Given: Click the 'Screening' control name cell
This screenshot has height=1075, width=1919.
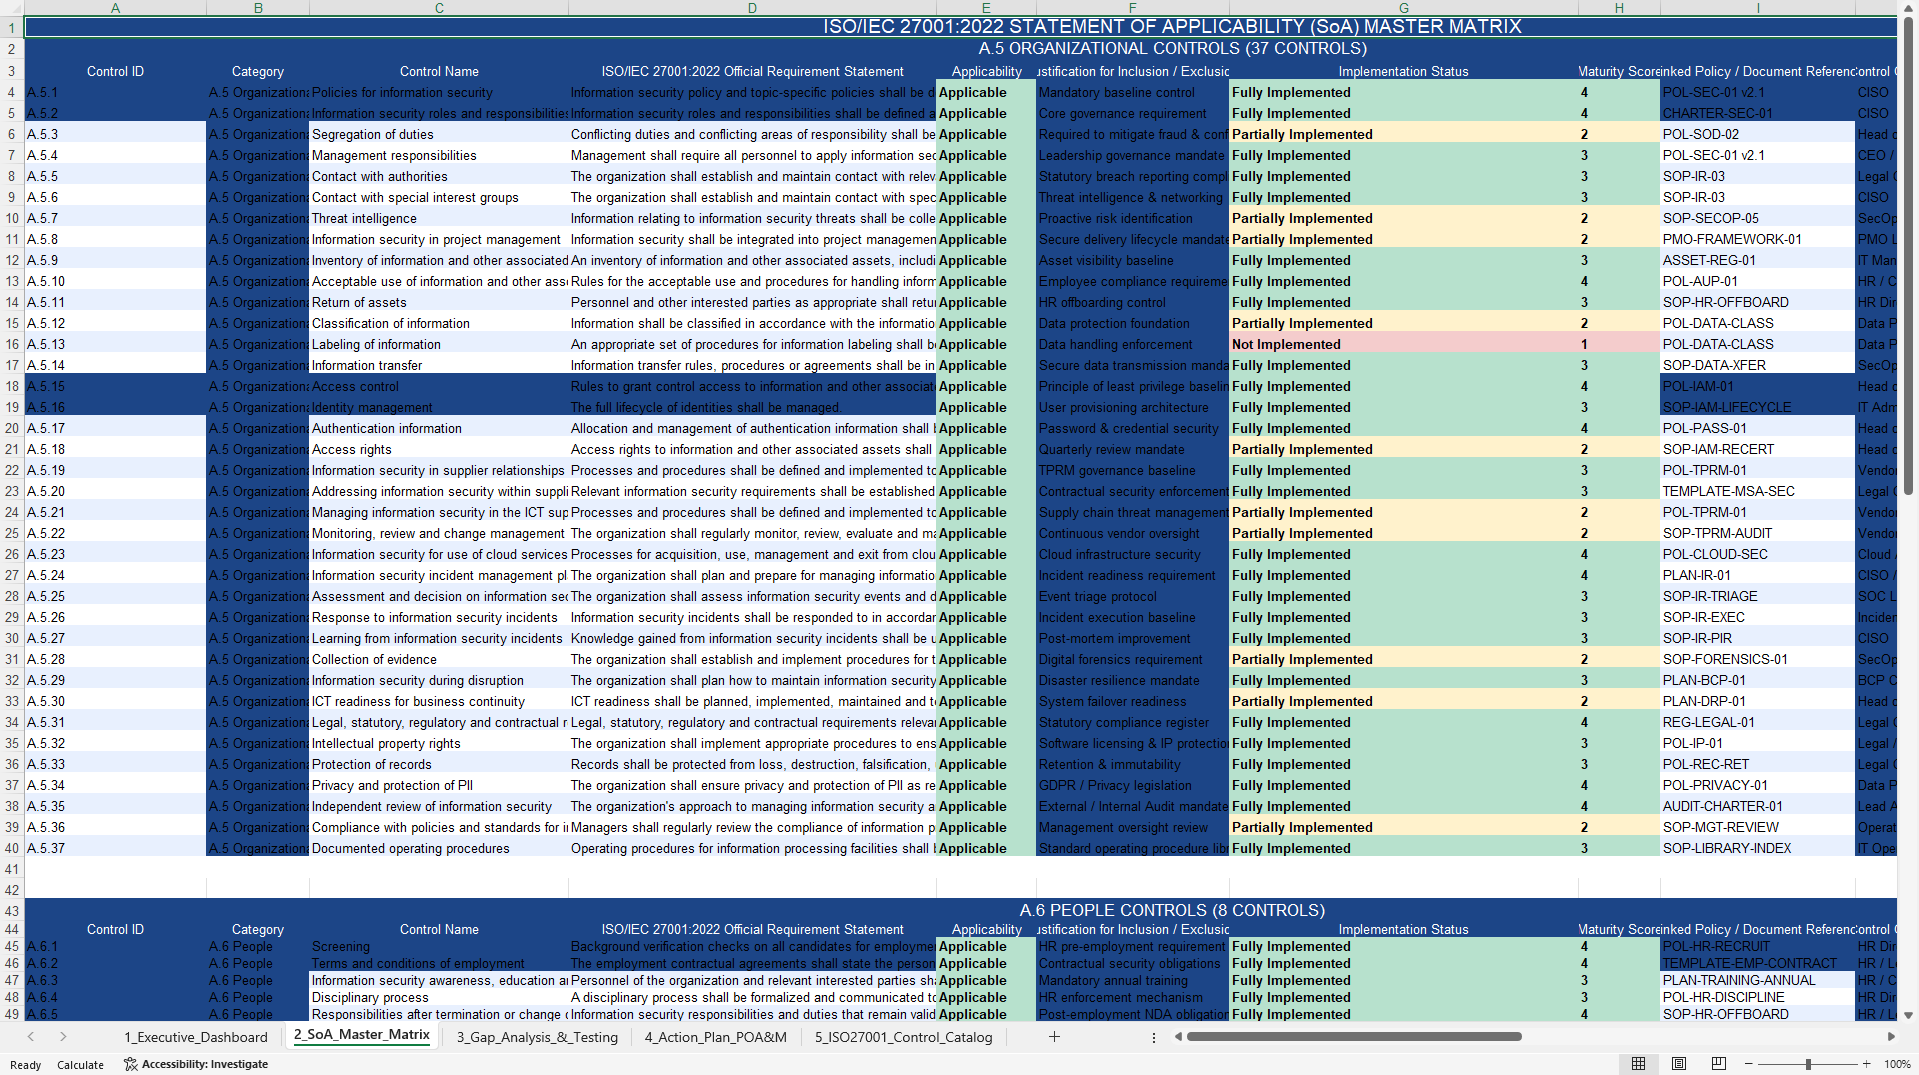Looking at the screenshot, I should click(439, 946).
